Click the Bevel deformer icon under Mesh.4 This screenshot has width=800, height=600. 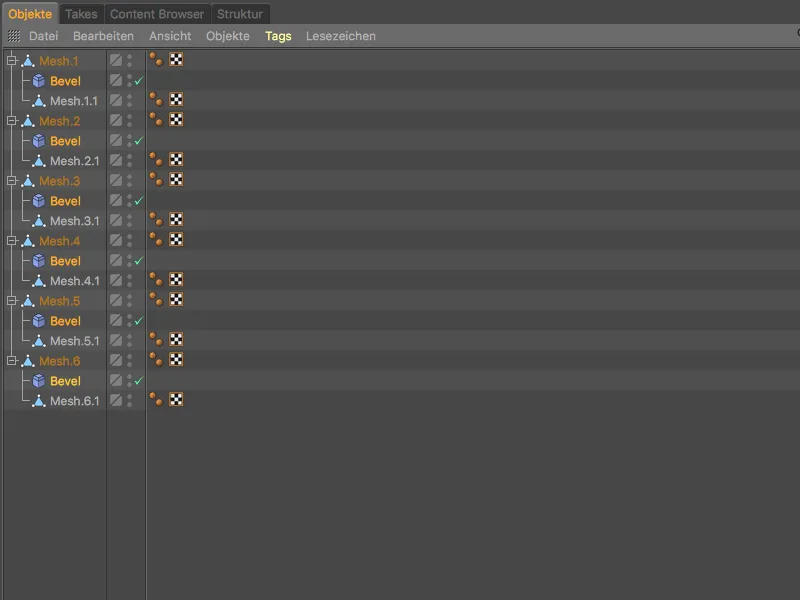click(39, 261)
